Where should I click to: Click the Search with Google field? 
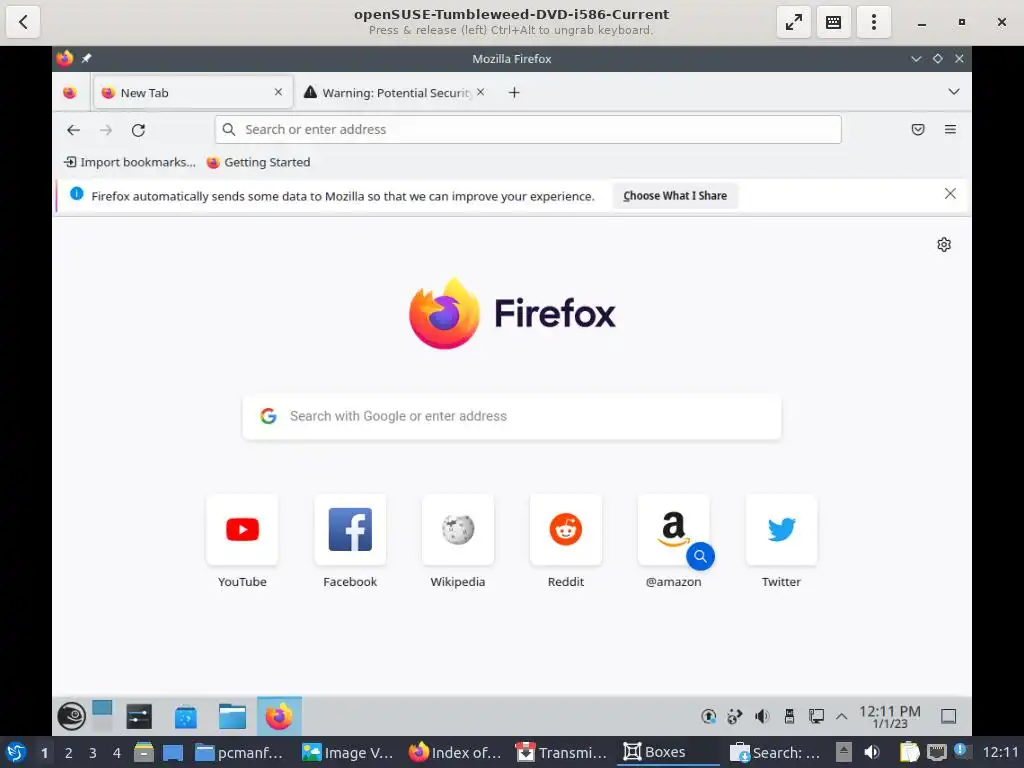(511, 416)
